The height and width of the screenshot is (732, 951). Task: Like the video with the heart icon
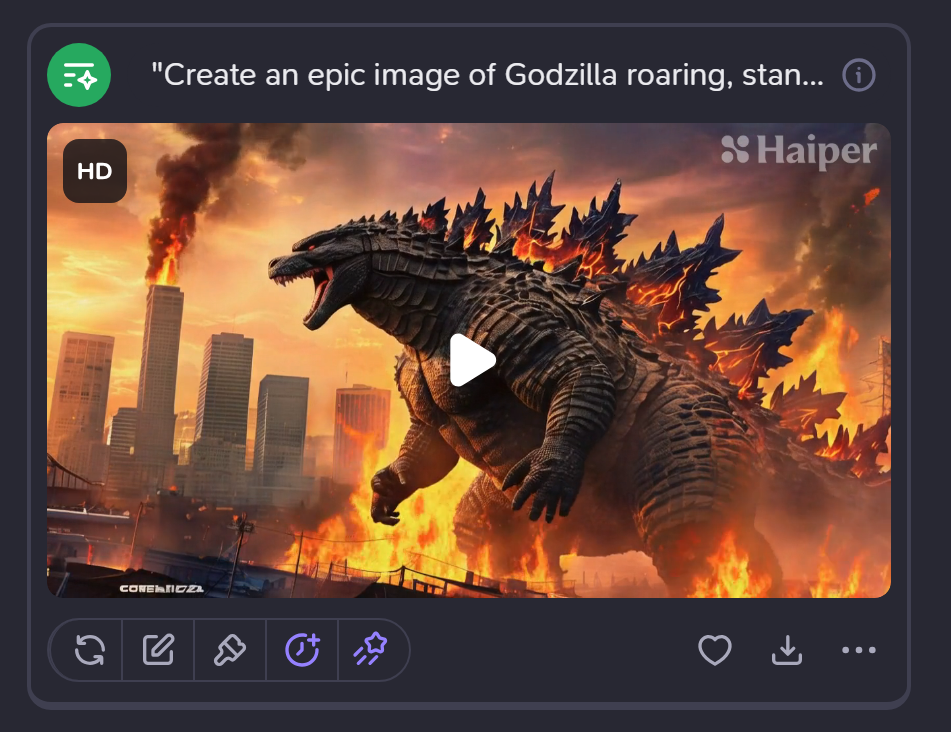click(x=715, y=650)
